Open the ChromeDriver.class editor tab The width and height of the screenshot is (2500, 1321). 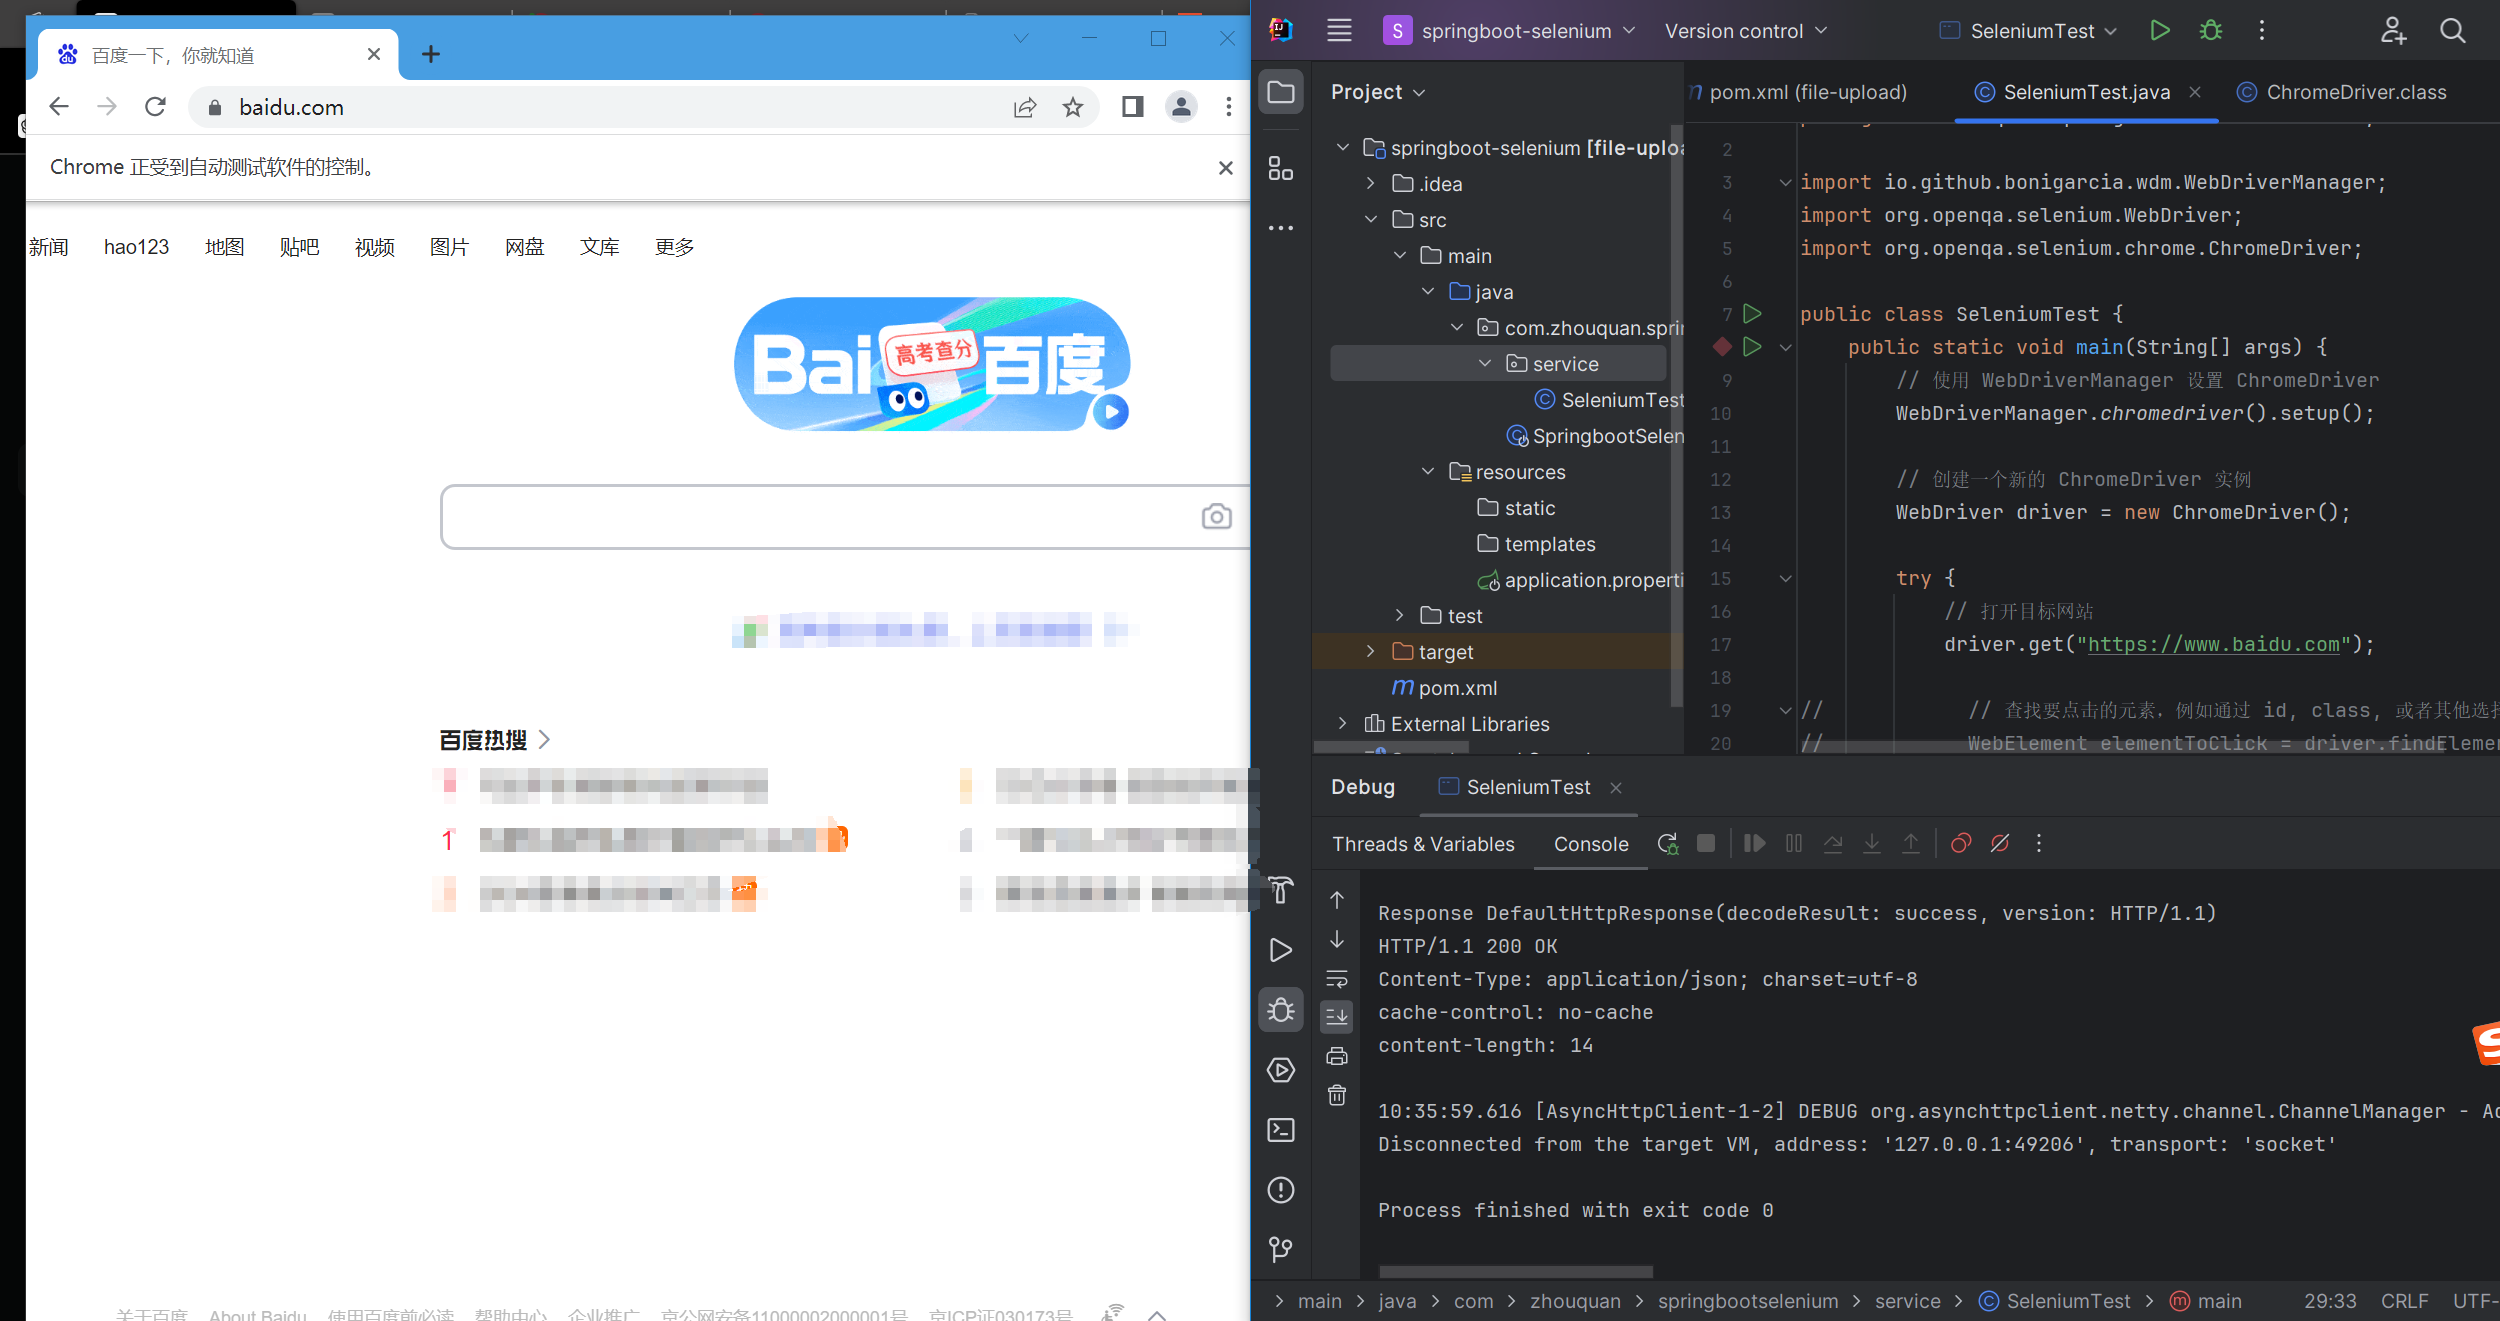pyautogui.click(x=2355, y=92)
